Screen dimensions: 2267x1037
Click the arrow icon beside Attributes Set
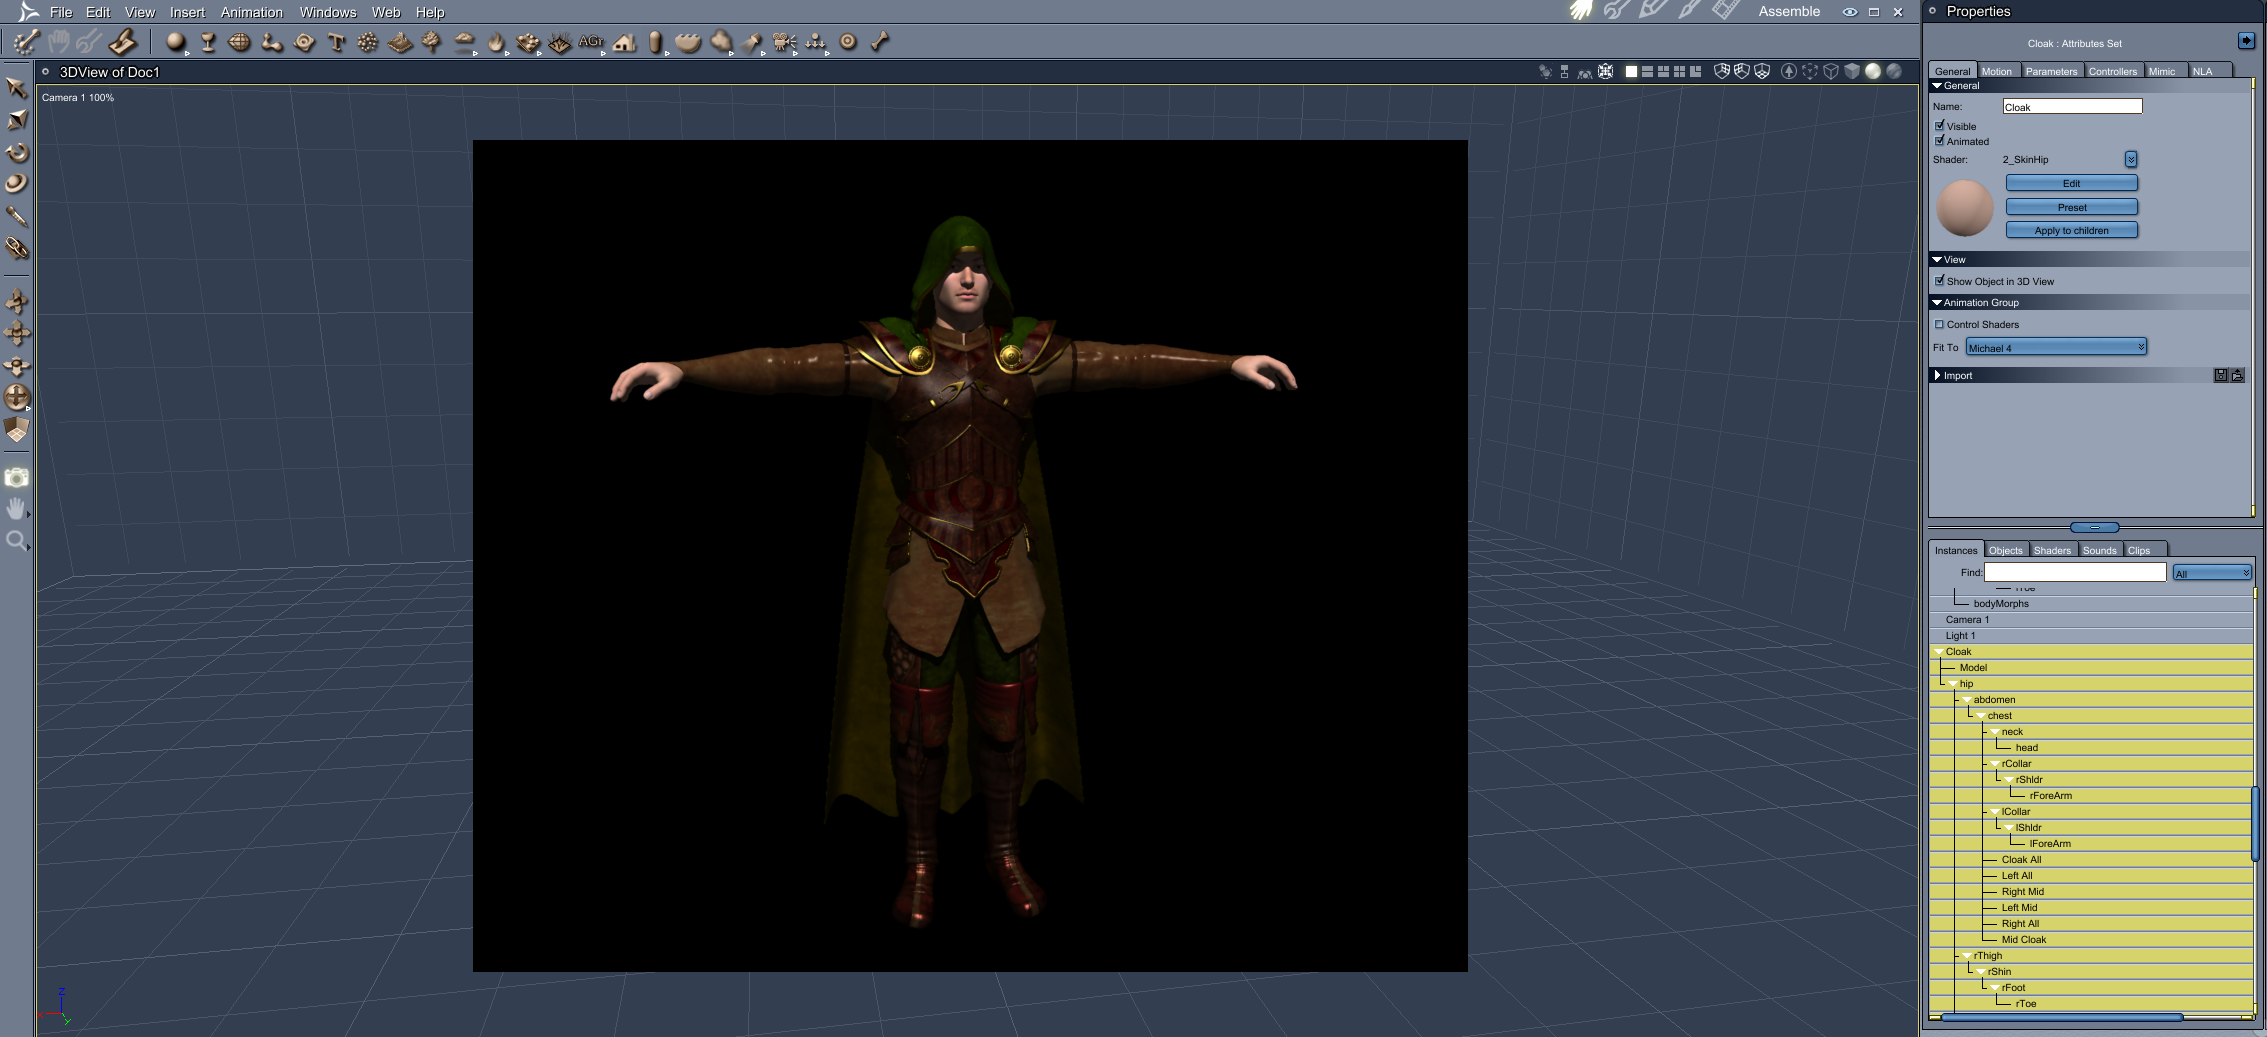tap(2246, 41)
